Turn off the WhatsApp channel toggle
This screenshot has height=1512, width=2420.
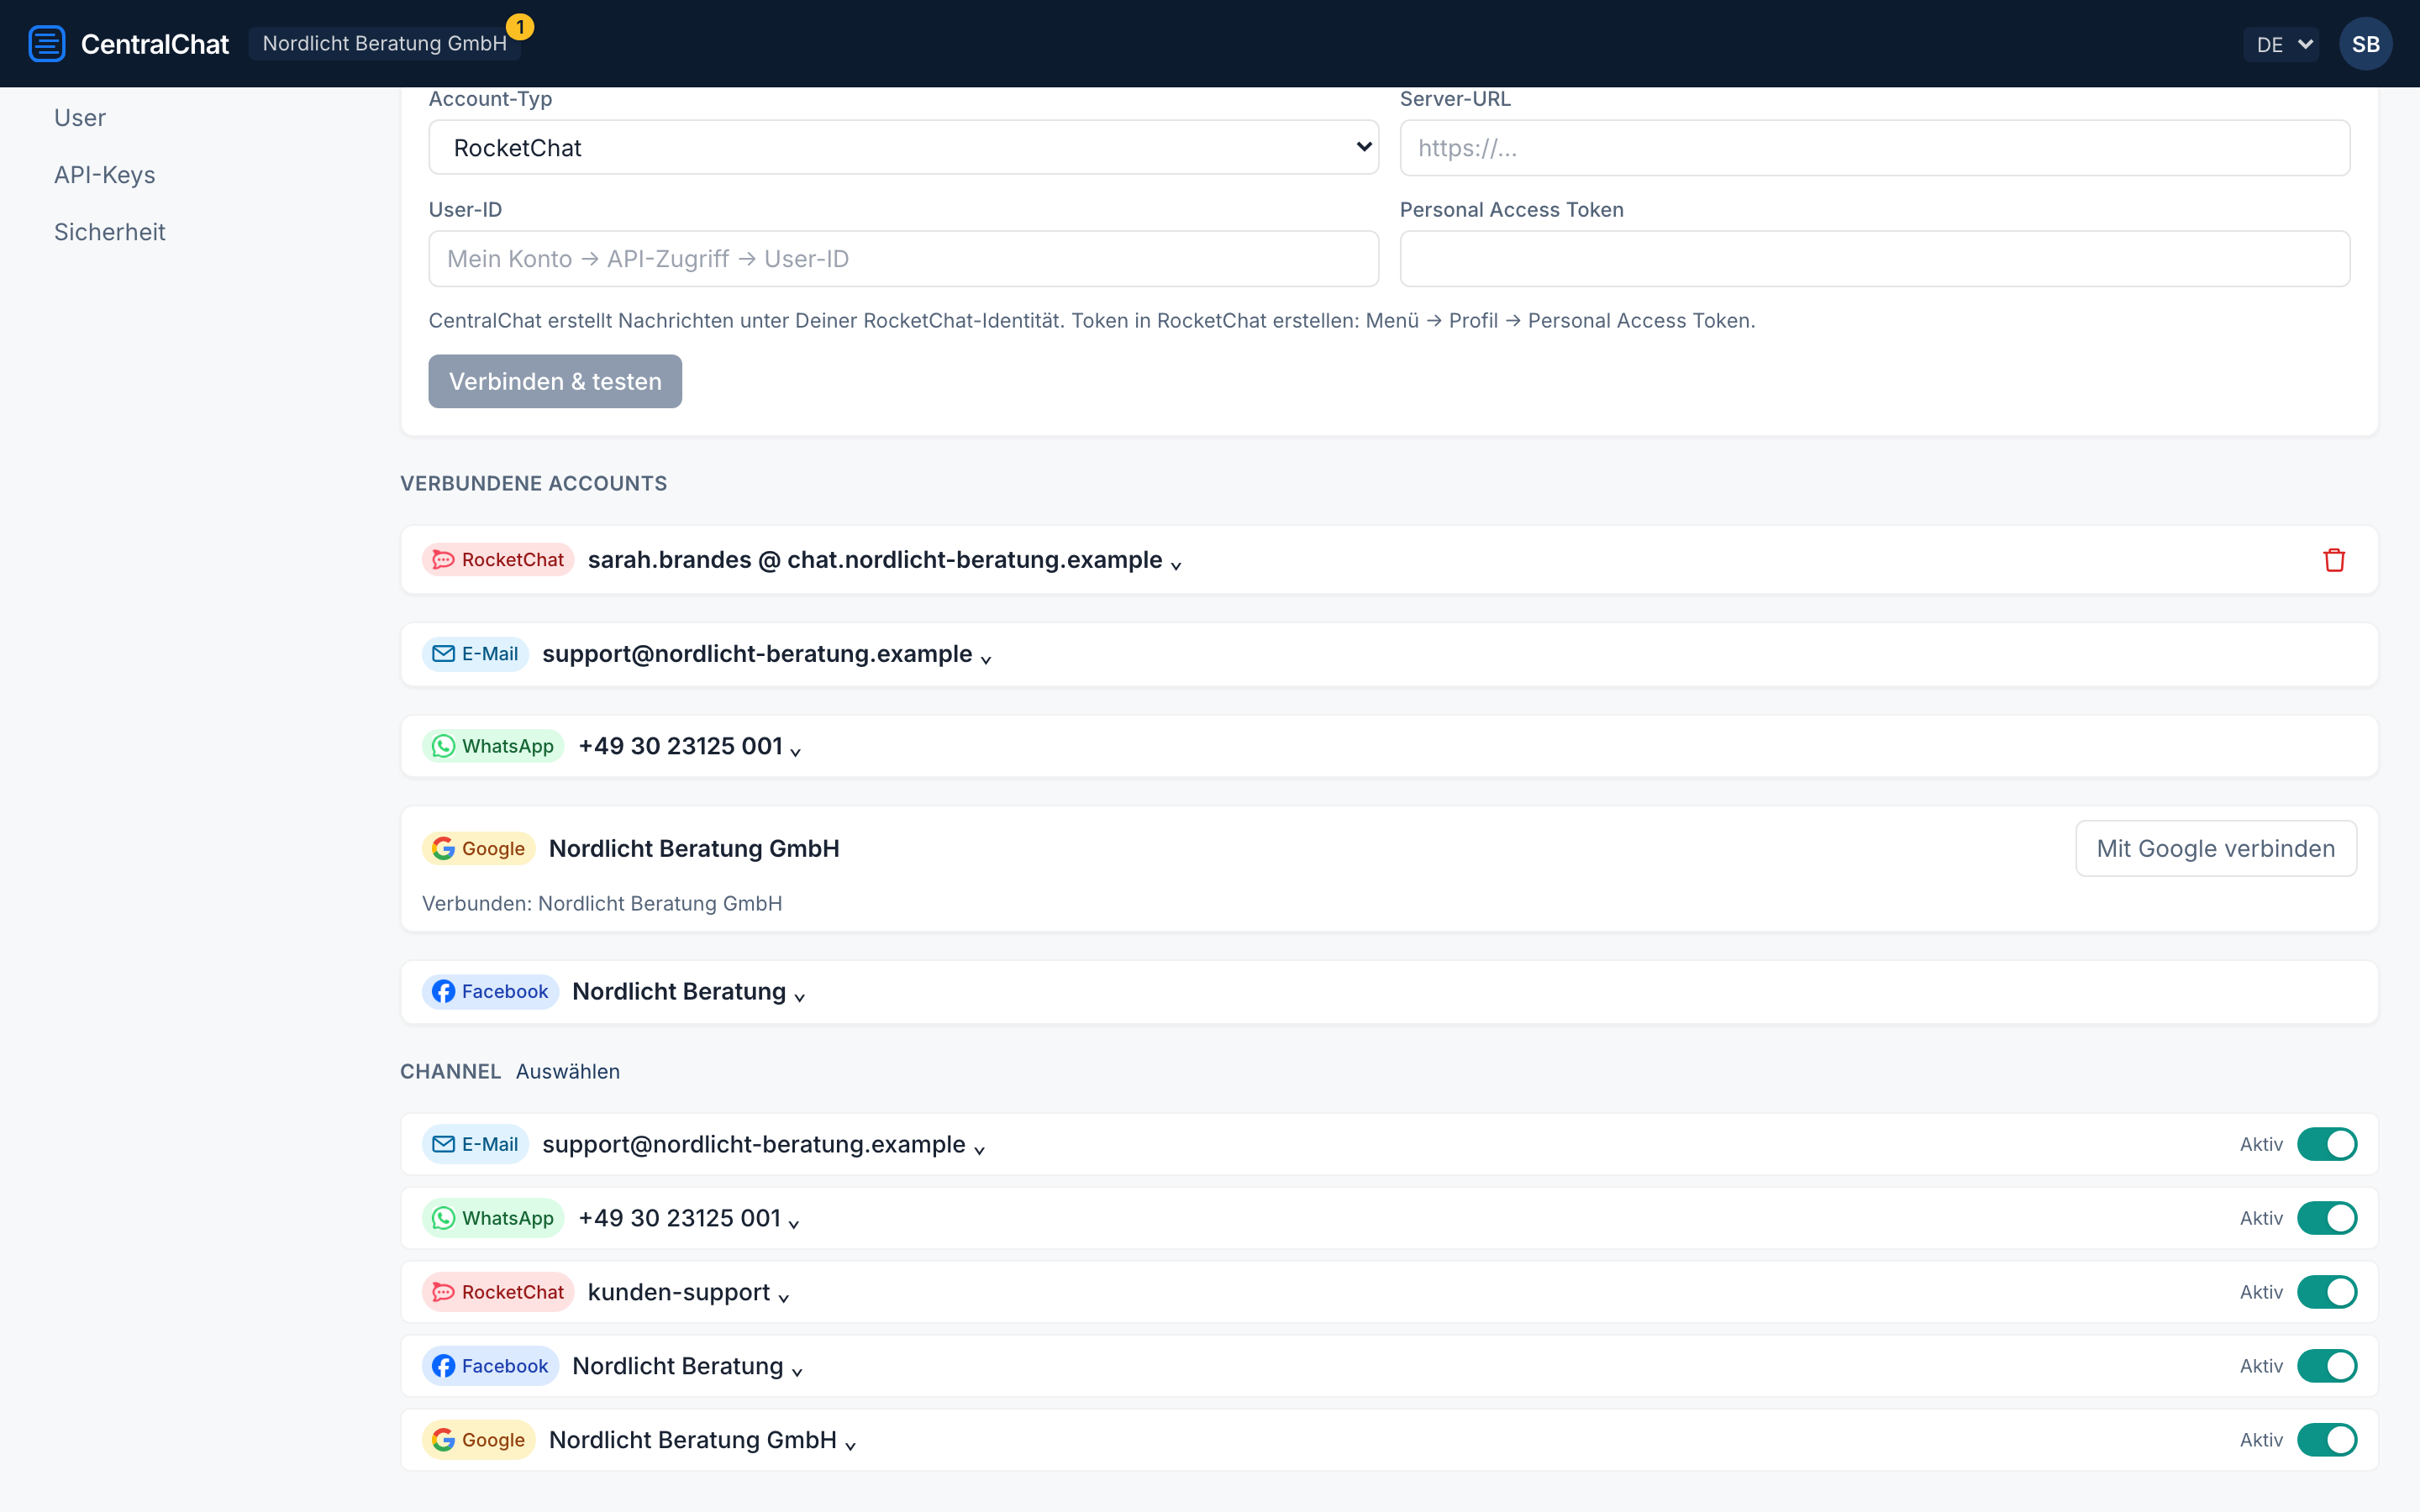(2327, 1218)
